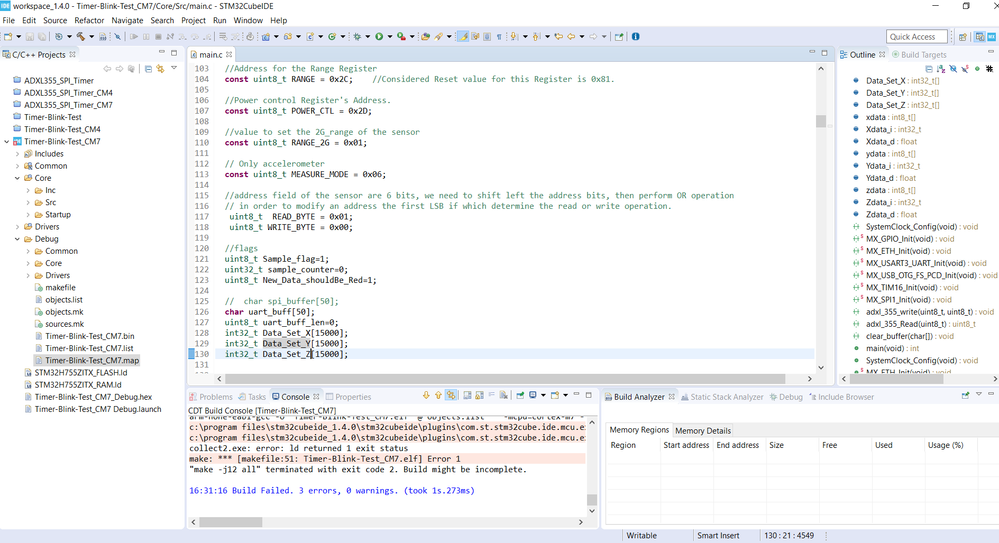Toggle Link with Editor in Project Explorer
The image size is (999, 543).
click(x=161, y=69)
